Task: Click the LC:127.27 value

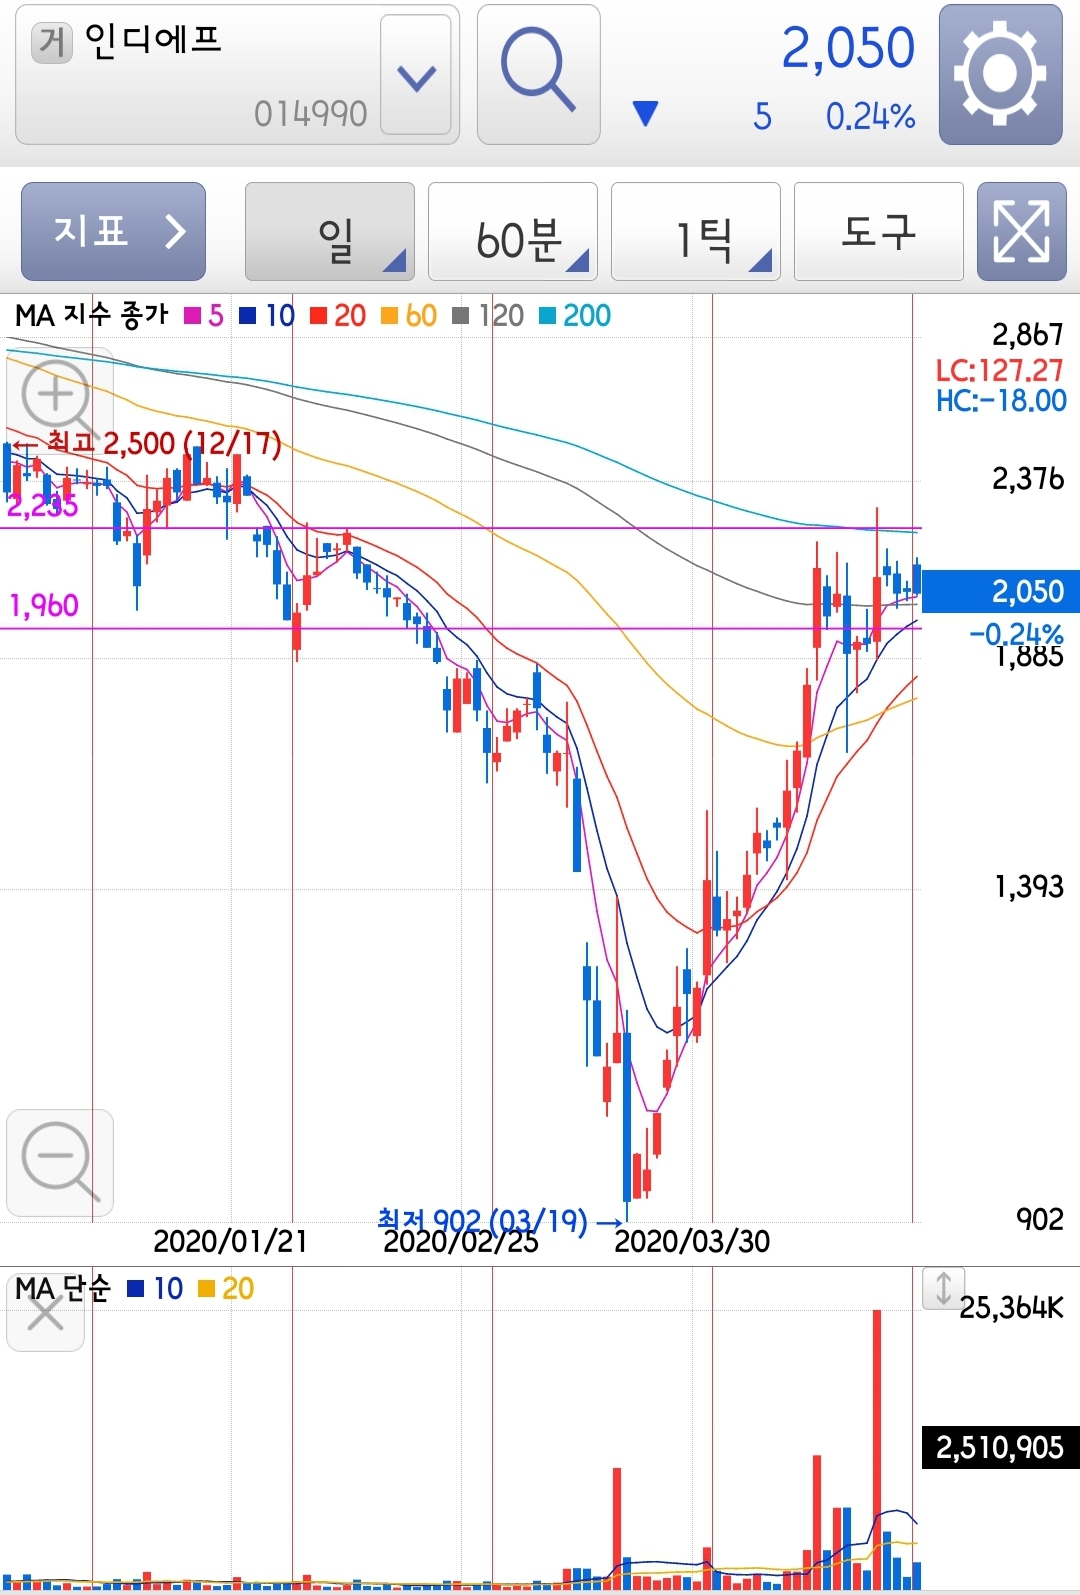Action: (x=999, y=371)
